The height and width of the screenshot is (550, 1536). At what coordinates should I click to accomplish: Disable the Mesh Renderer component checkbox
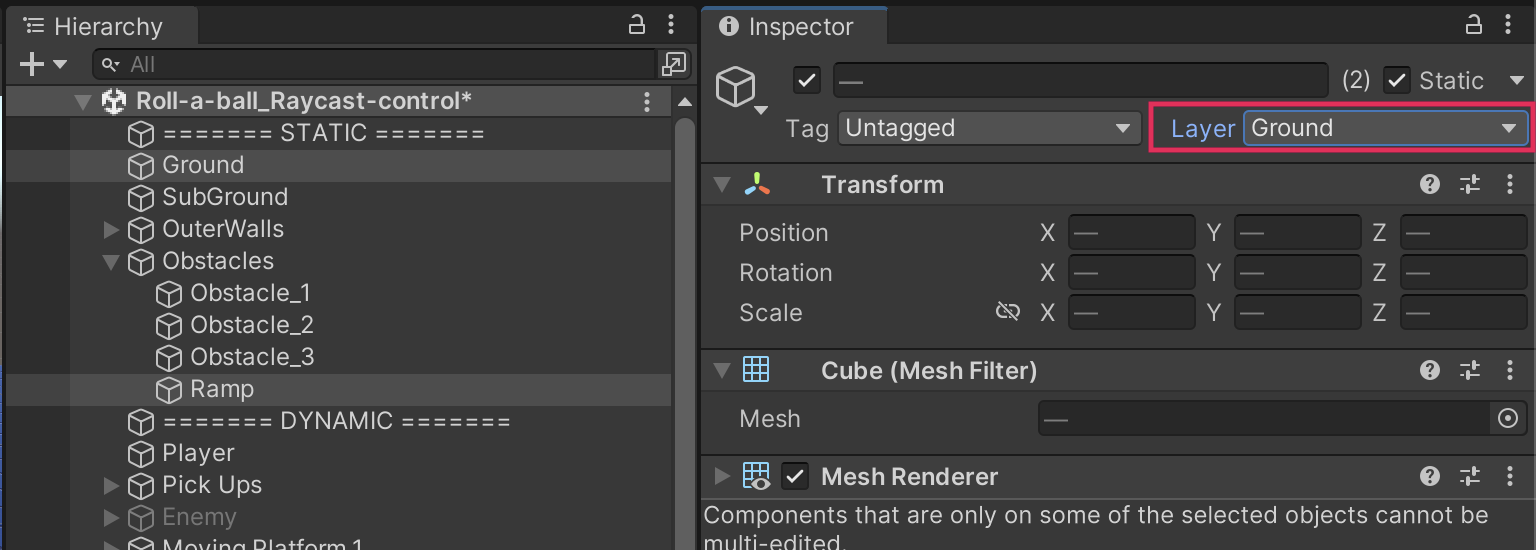pos(795,477)
